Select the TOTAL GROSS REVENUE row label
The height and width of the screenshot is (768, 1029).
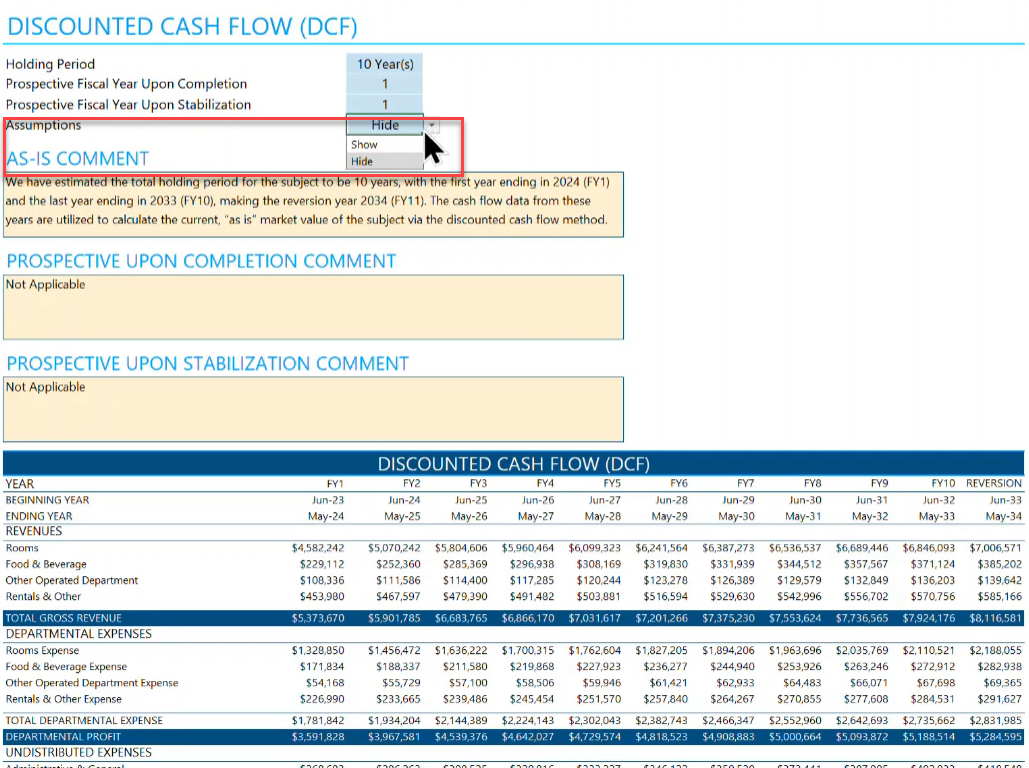(65, 617)
